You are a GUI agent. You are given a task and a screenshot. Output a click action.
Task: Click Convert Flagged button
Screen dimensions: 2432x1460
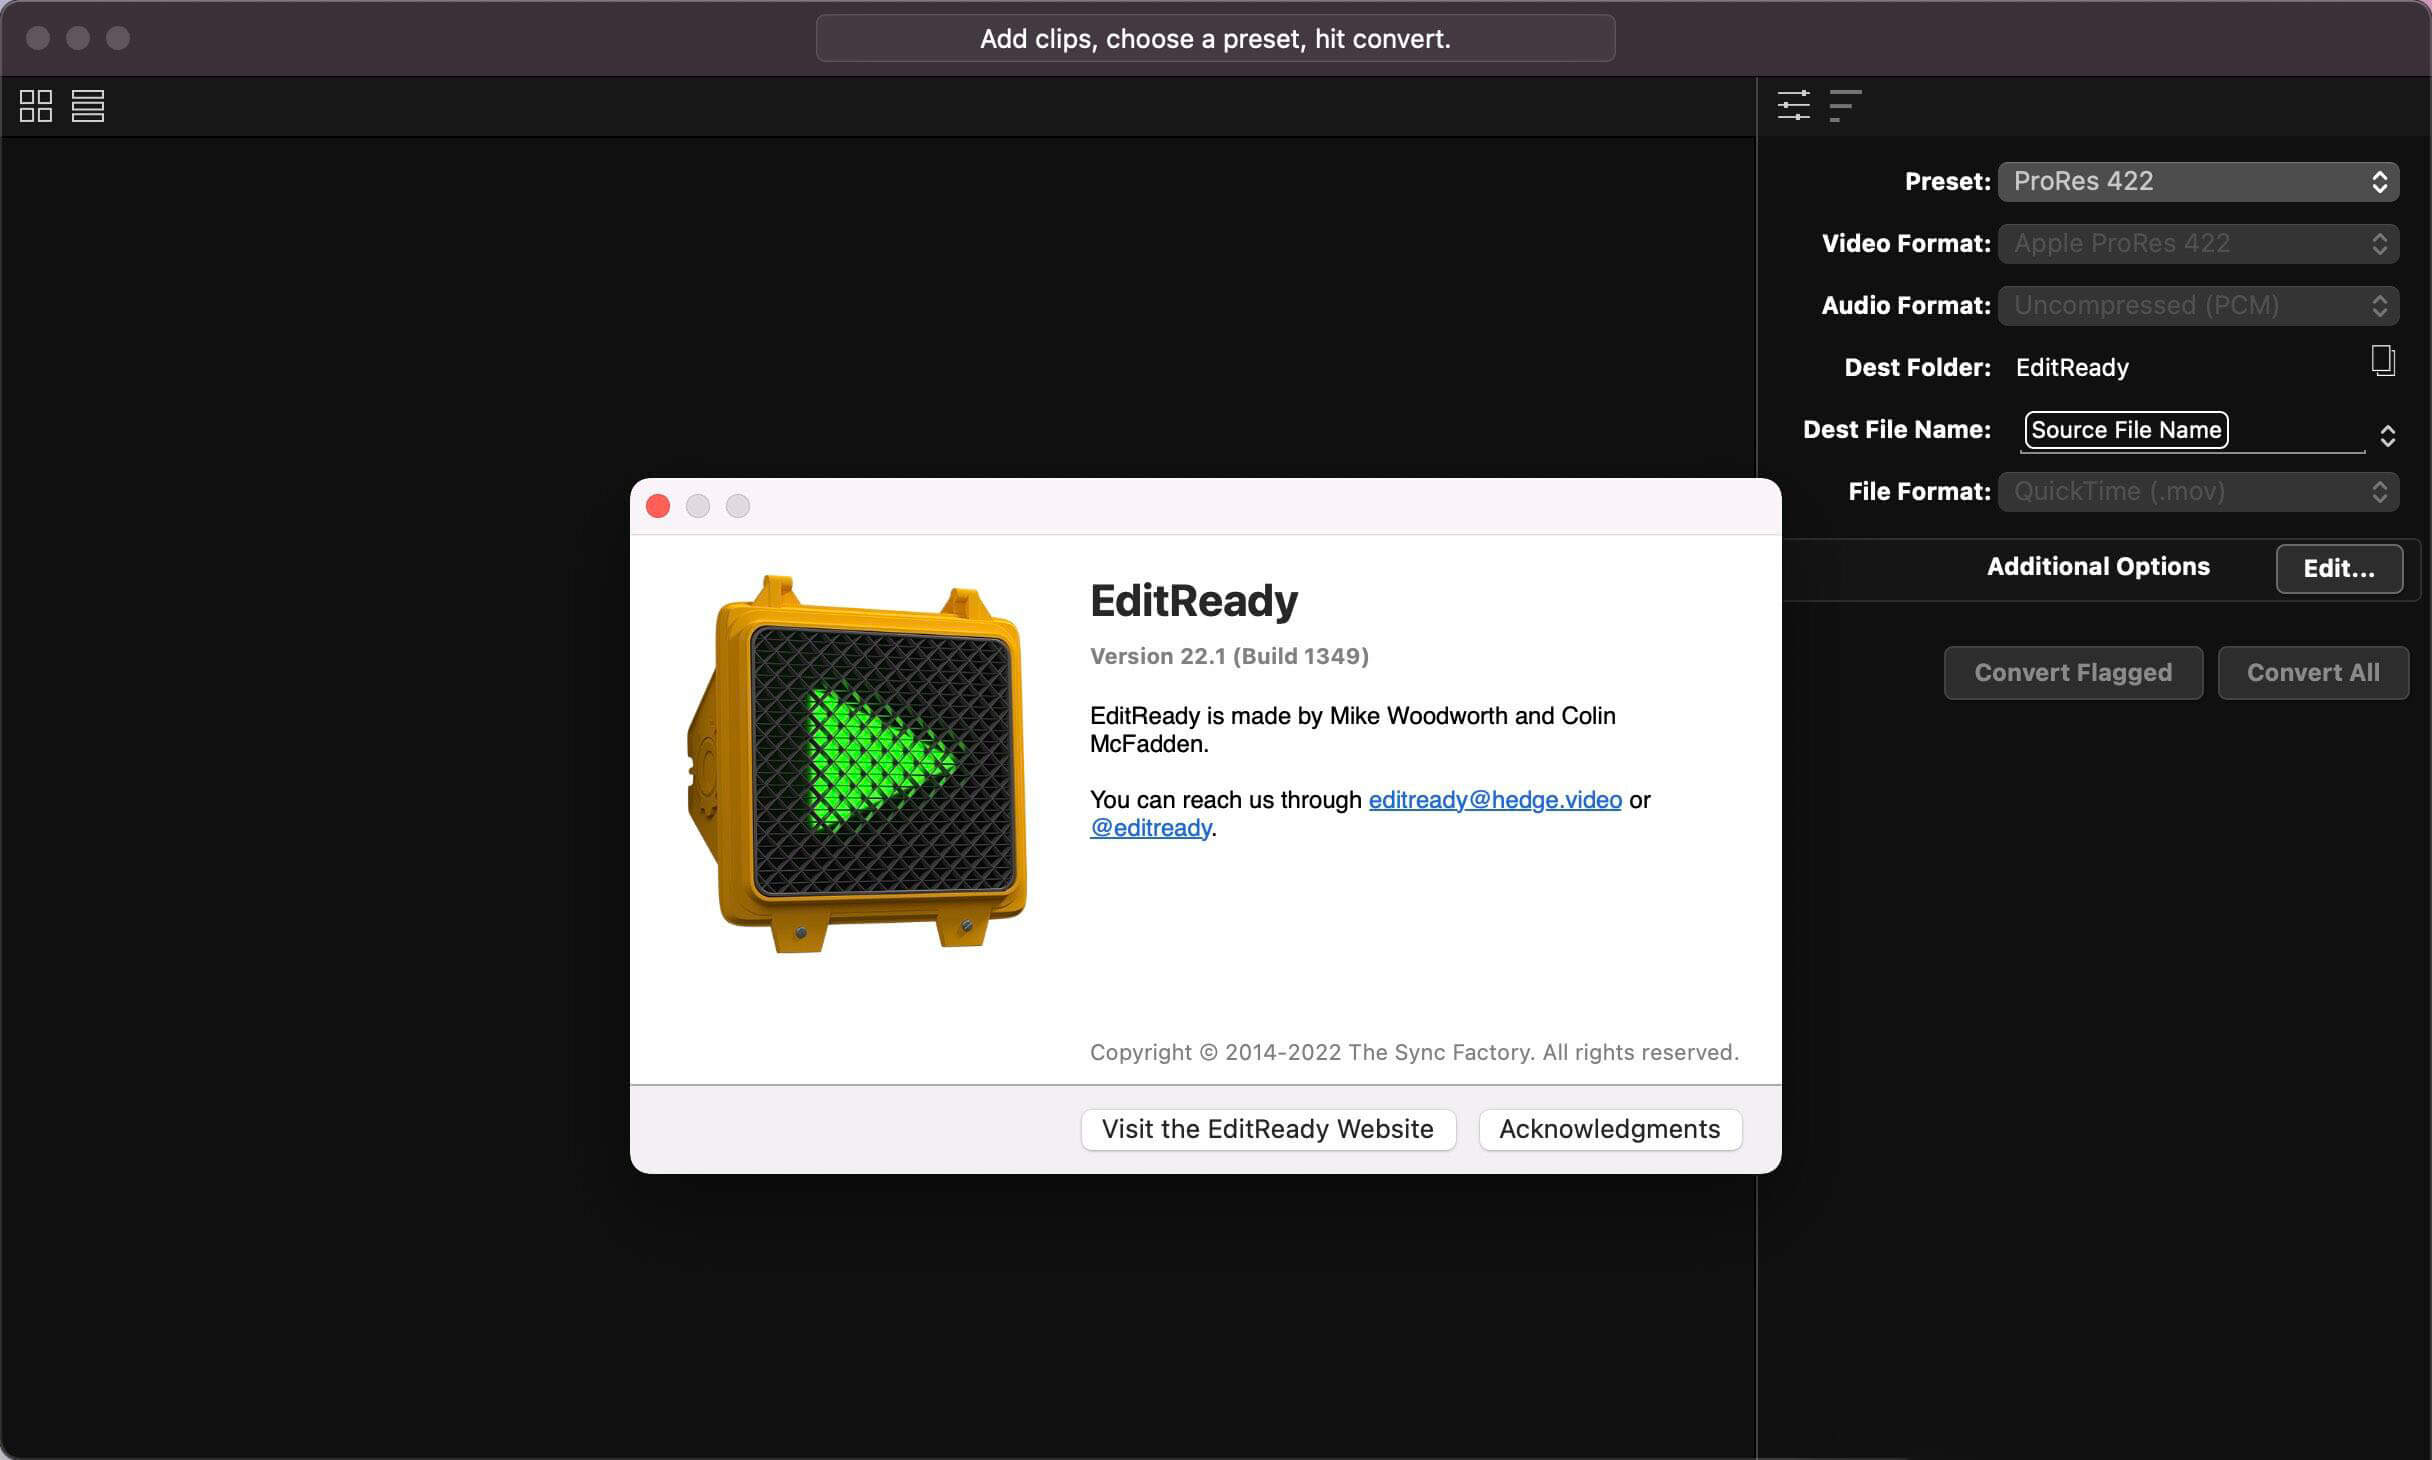[x=2073, y=673]
